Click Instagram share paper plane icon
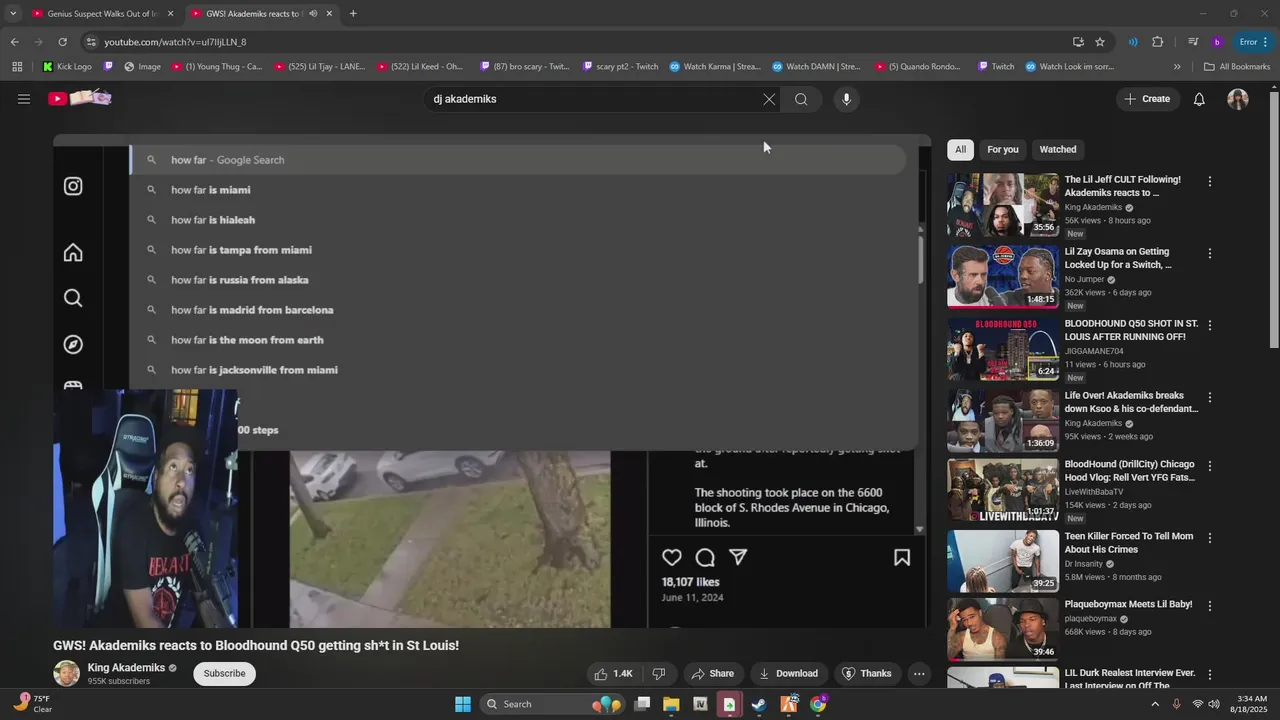Image resolution: width=1280 pixels, height=720 pixels. coord(738,557)
